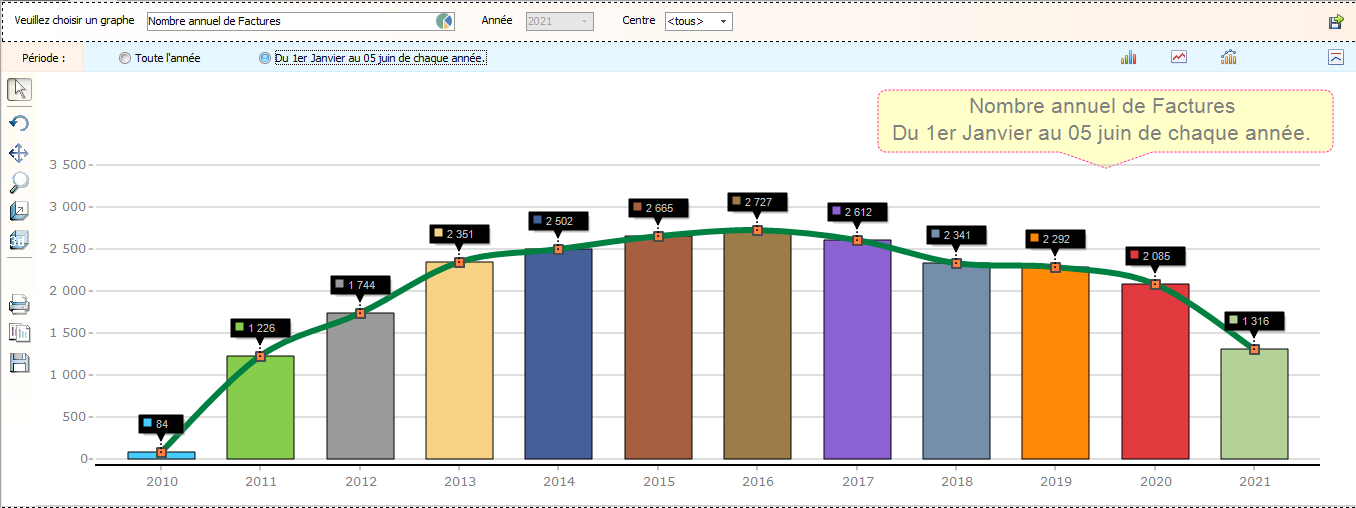Toggle the 3D chart view icon

coord(19,240)
